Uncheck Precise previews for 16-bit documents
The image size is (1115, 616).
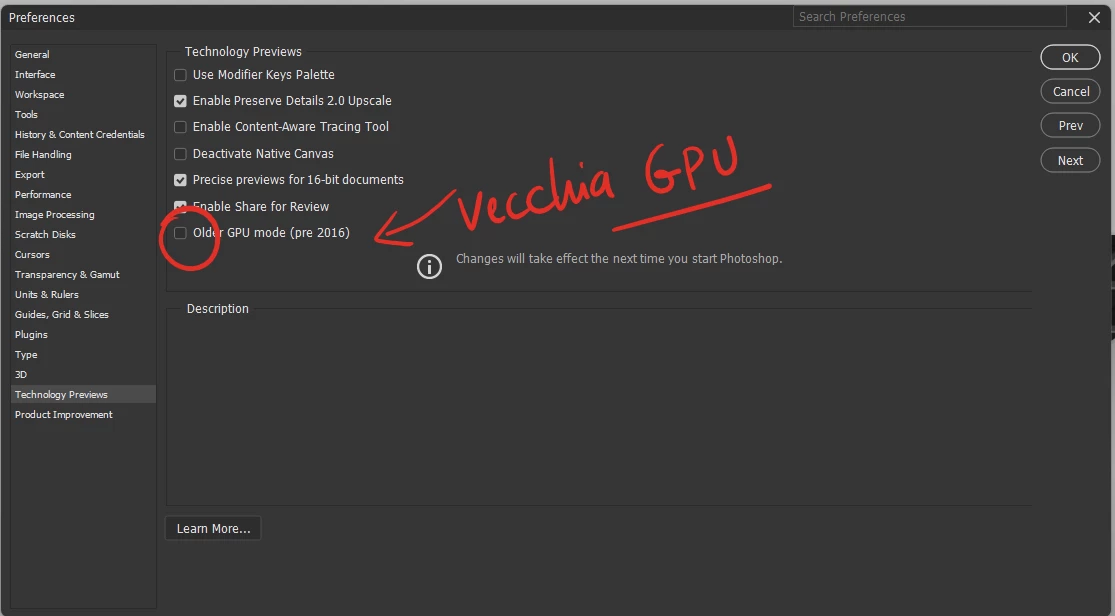coord(181,180)
